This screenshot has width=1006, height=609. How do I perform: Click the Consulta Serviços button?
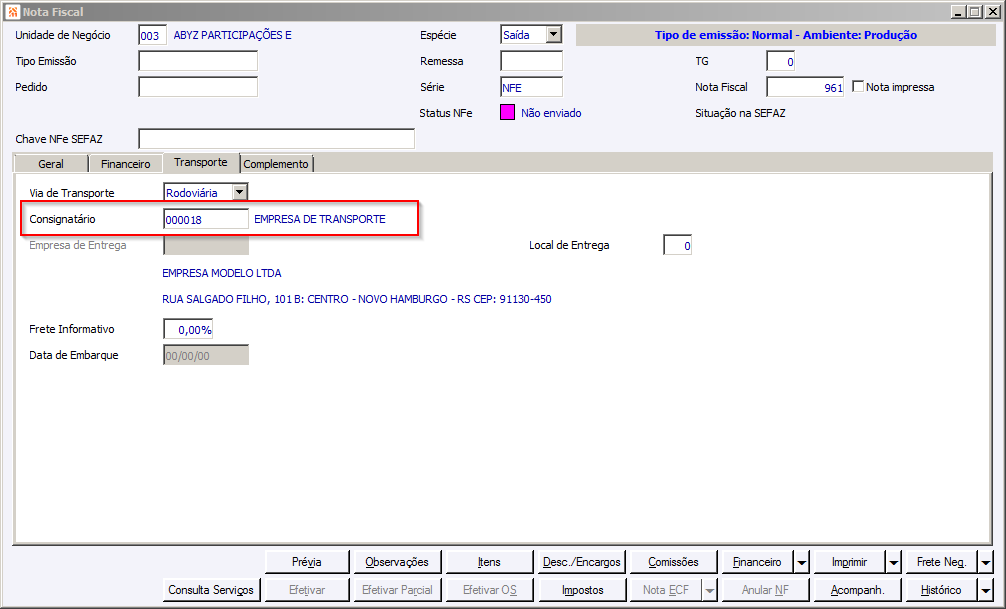pos(211,590)
